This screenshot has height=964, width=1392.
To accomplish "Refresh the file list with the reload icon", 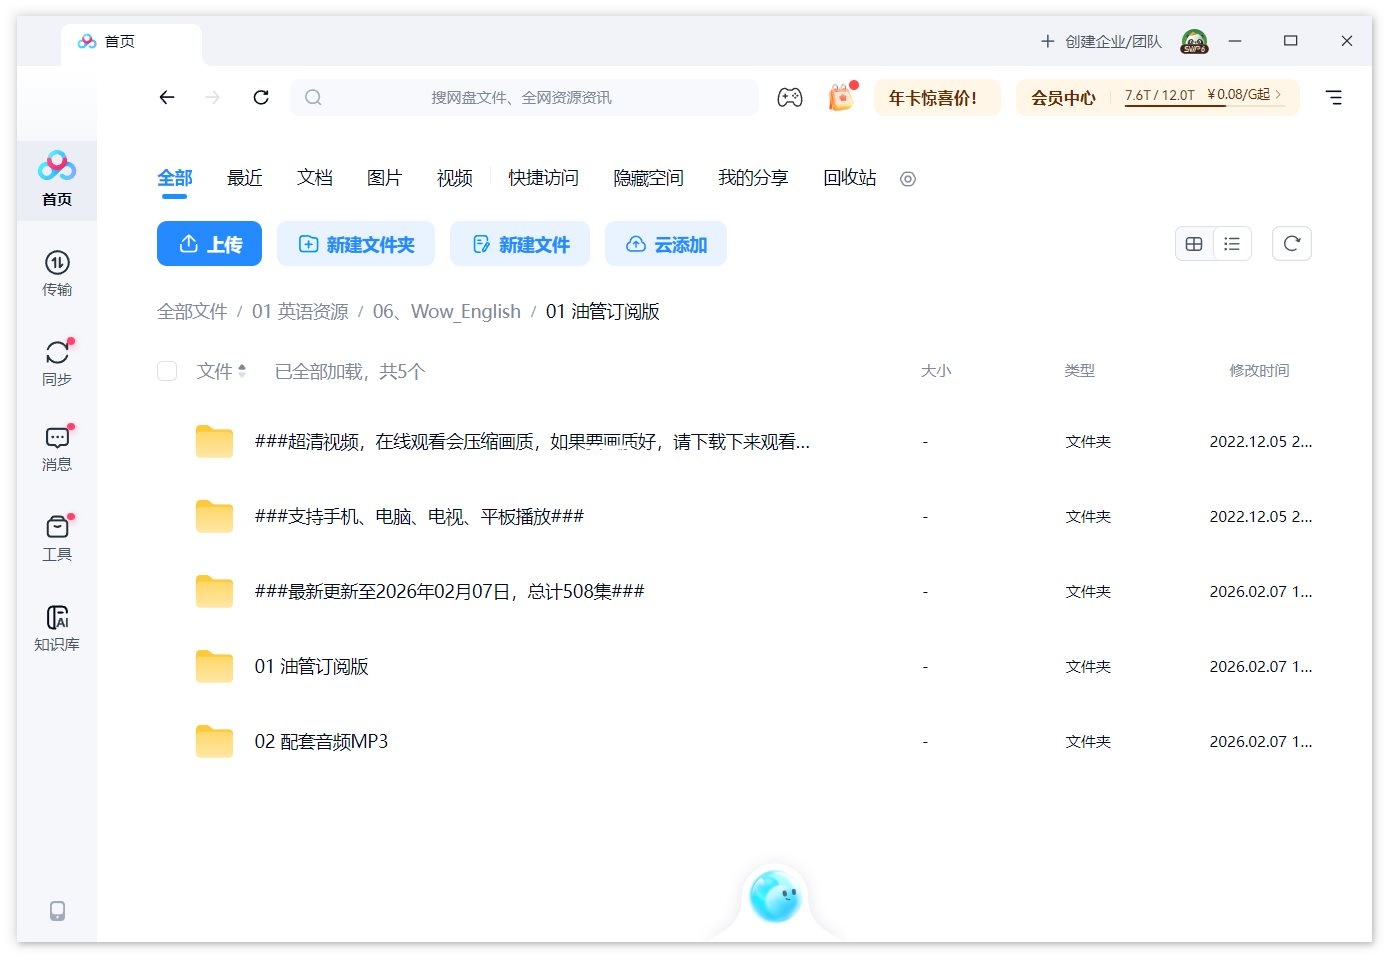I will (x=1291, y=243).
